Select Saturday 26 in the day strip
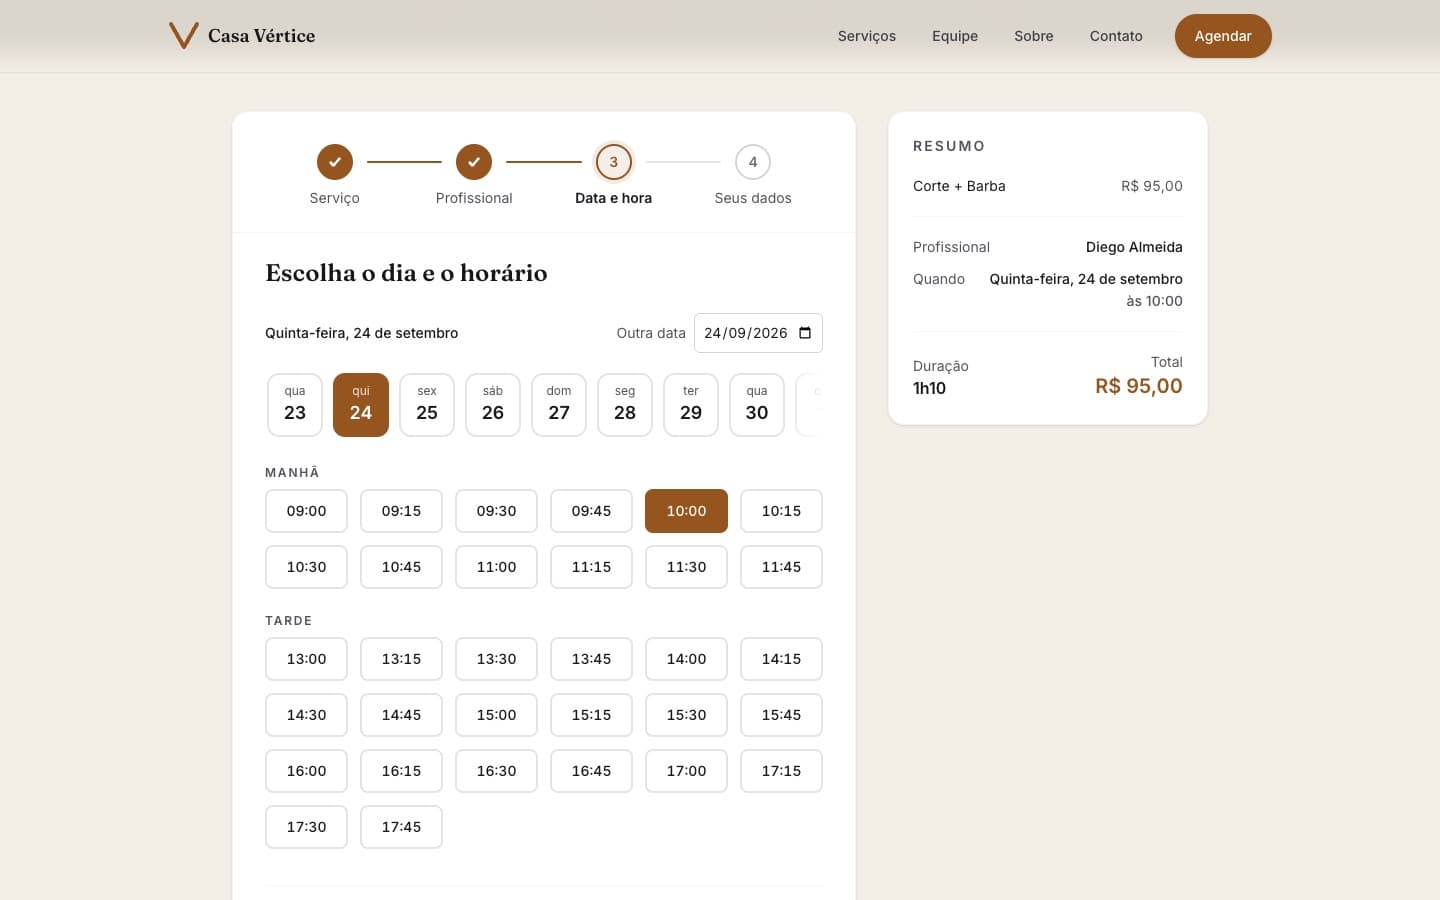The image size is (1440, 900). [493, 405]
